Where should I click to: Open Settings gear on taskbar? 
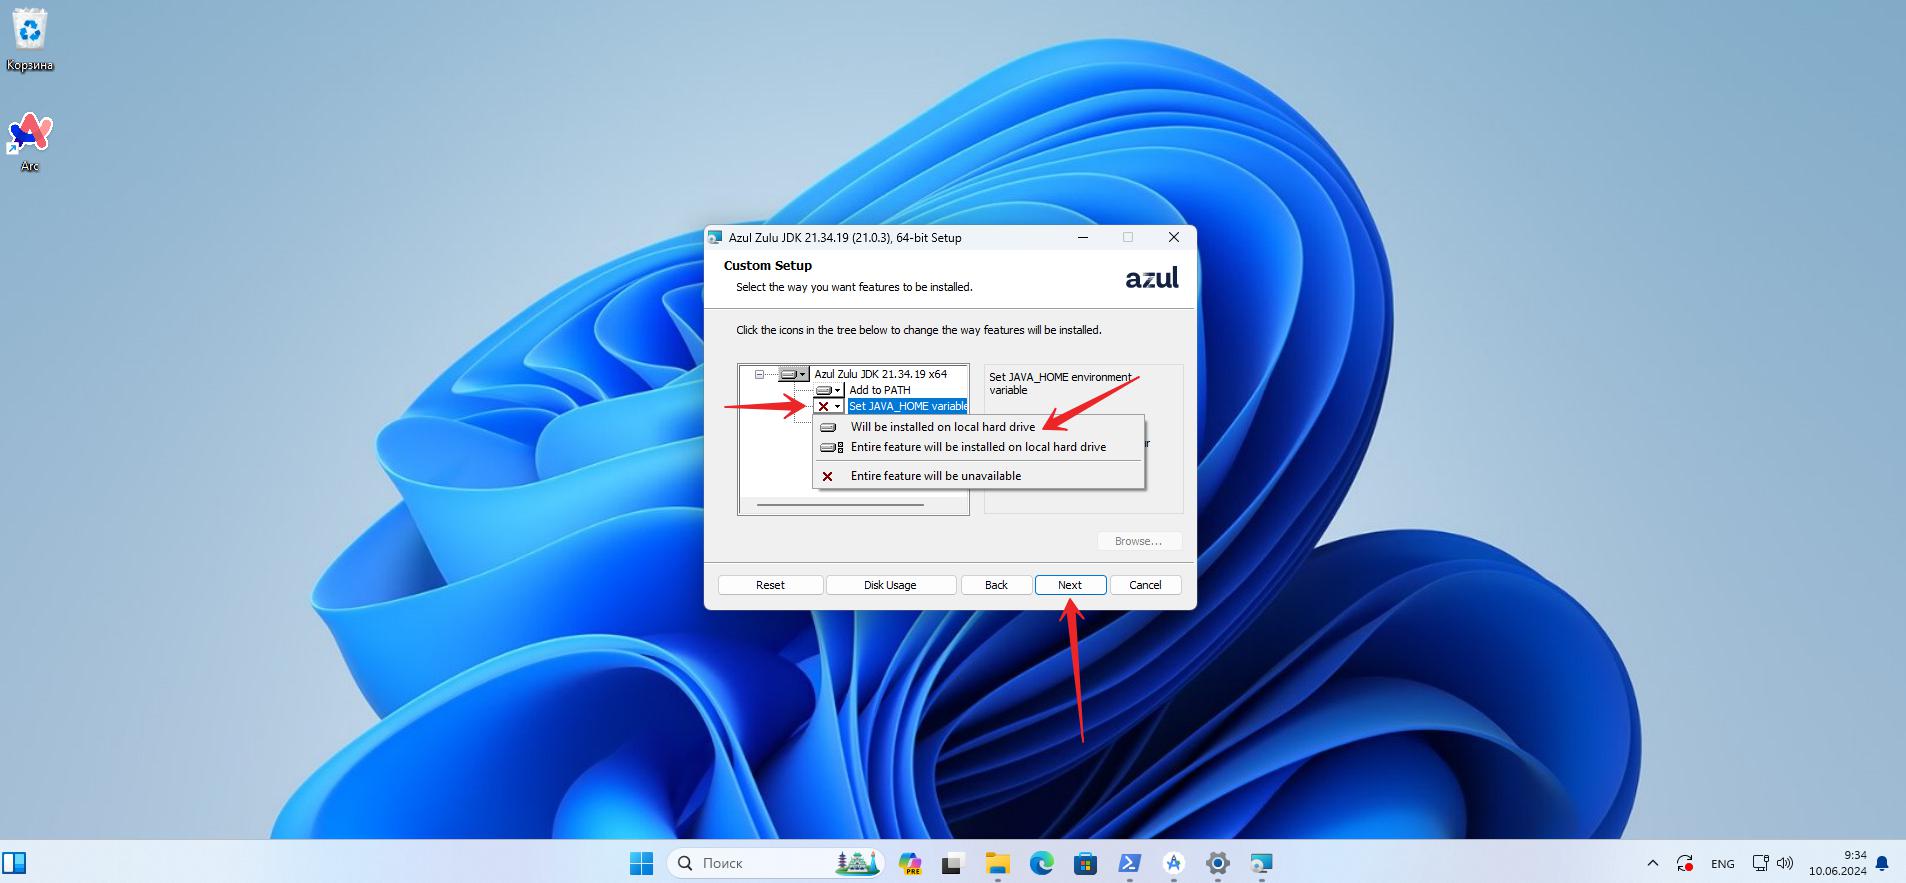1217,863
